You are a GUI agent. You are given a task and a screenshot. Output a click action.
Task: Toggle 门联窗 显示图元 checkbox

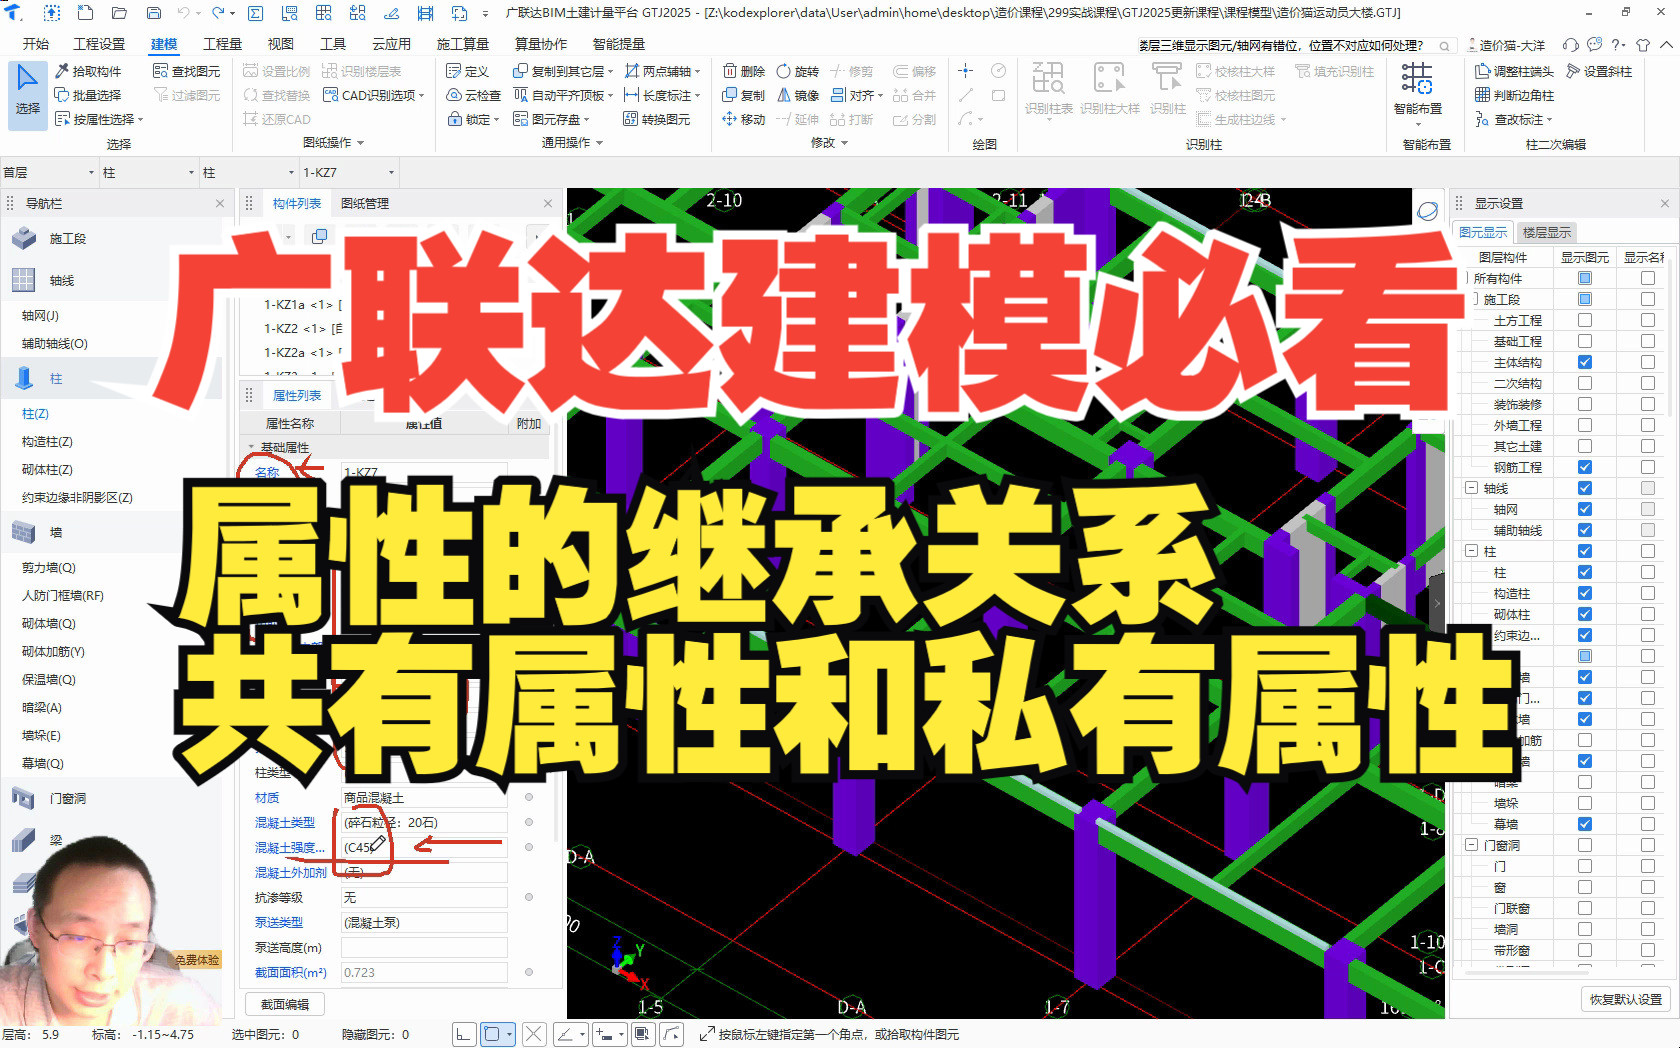click(1585, 908)
